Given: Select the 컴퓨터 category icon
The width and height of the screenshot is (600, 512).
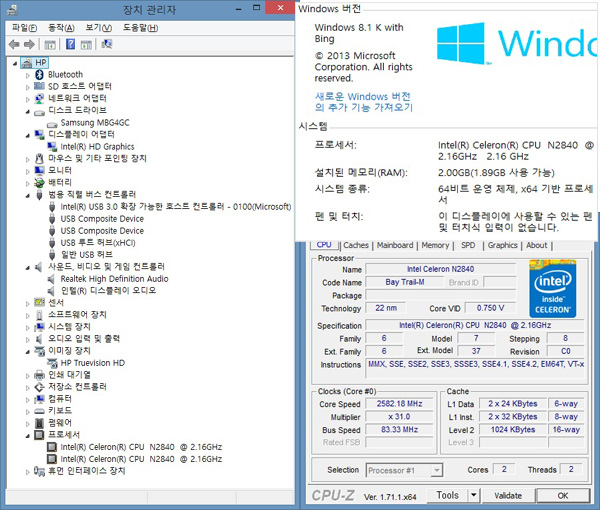Looking at the screenshot, I should point(39,399).
